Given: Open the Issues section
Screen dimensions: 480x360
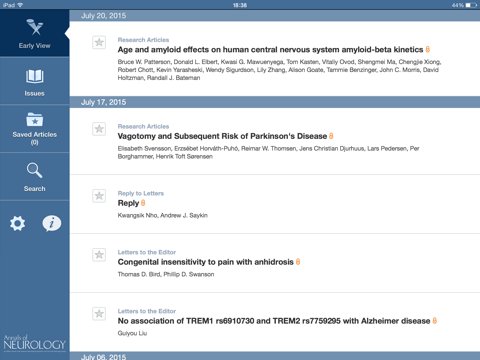Looking at the screenshot, I should coord(34,82).
